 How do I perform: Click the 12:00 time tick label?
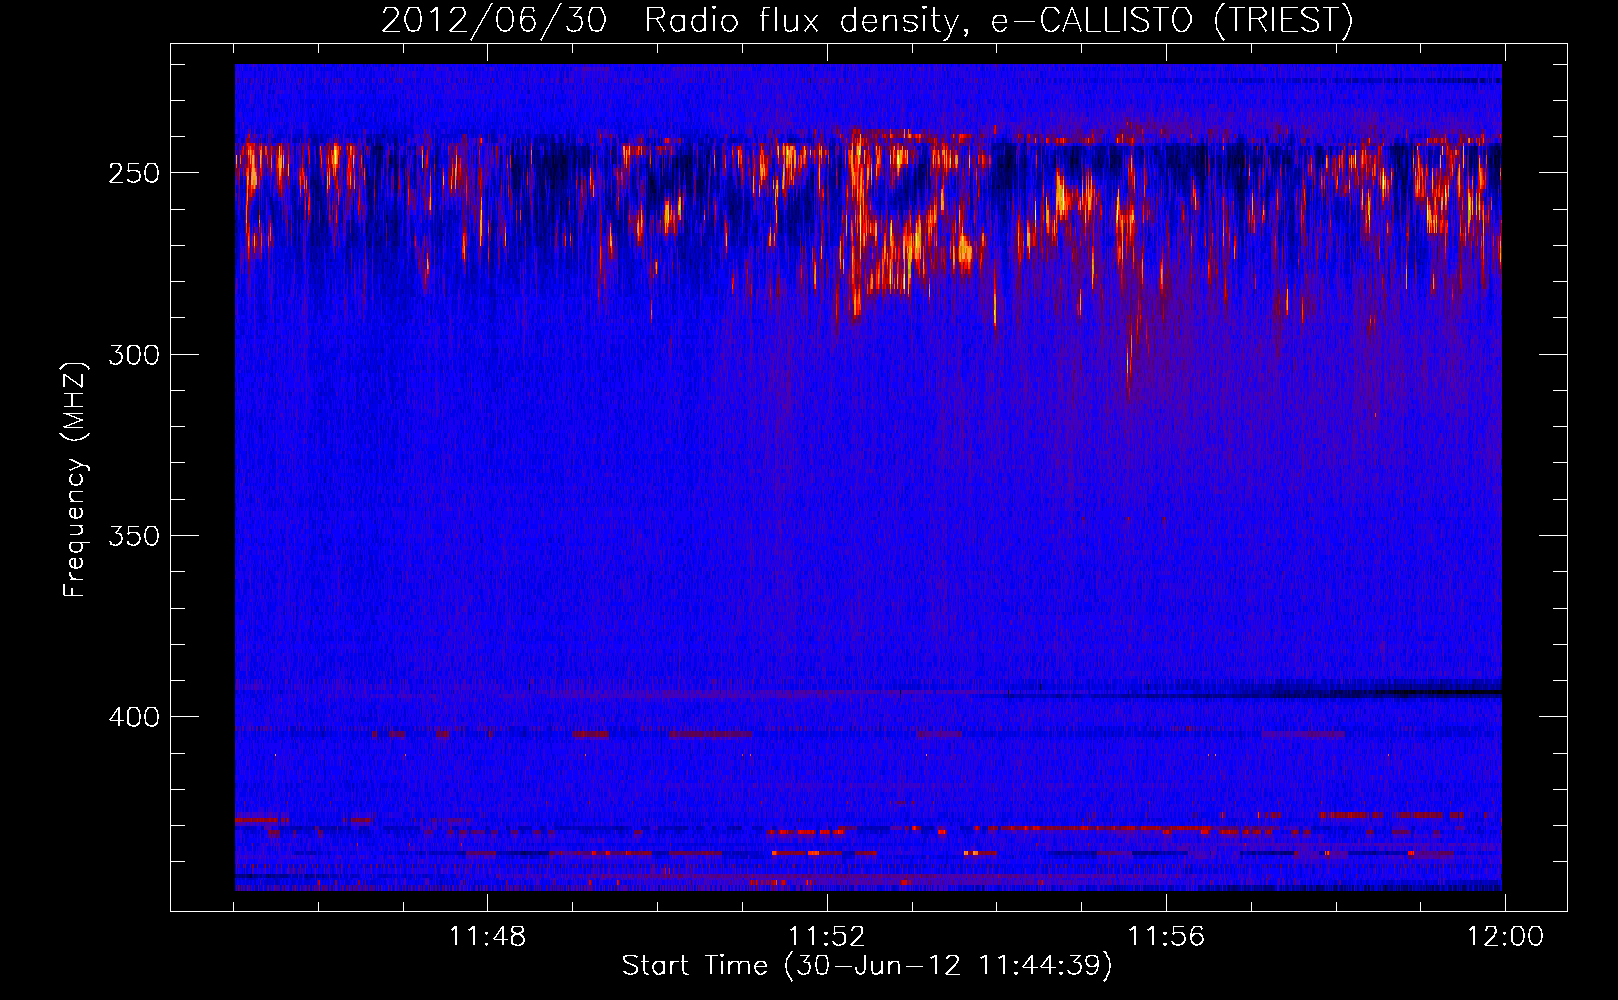1505,937
